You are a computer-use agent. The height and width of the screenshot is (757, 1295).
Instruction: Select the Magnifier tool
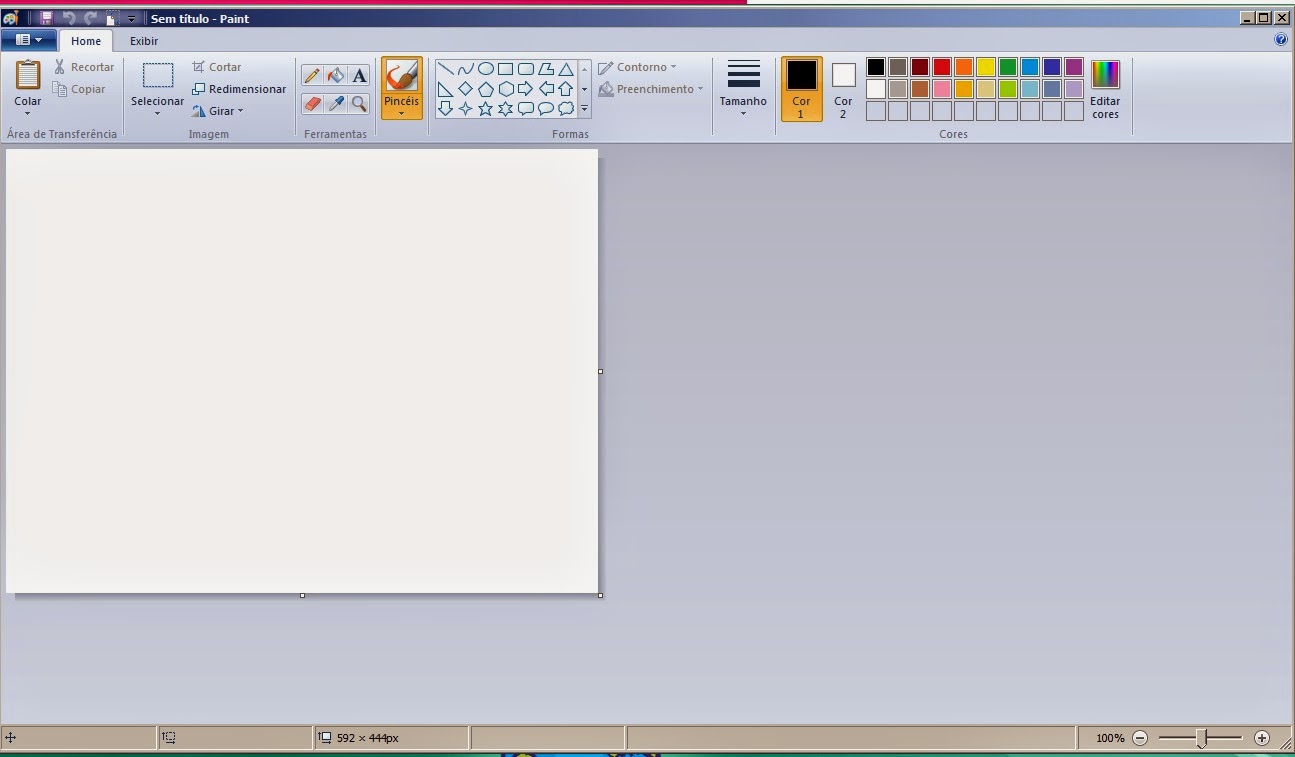point(360,104)
